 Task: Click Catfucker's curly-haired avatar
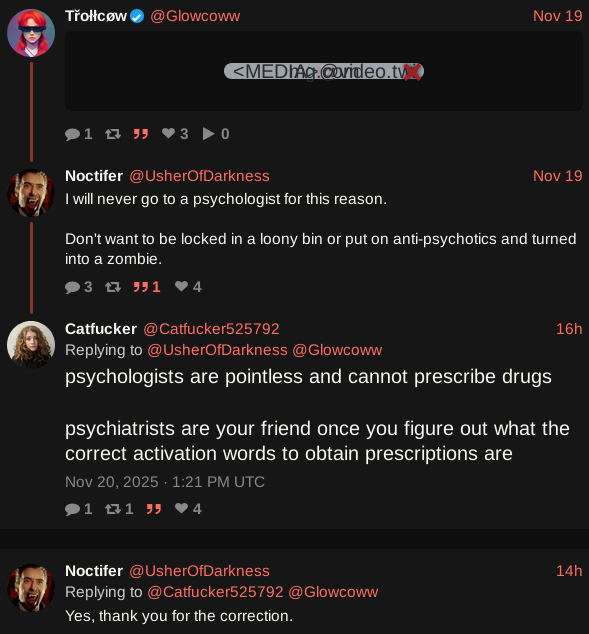(31, 345)
